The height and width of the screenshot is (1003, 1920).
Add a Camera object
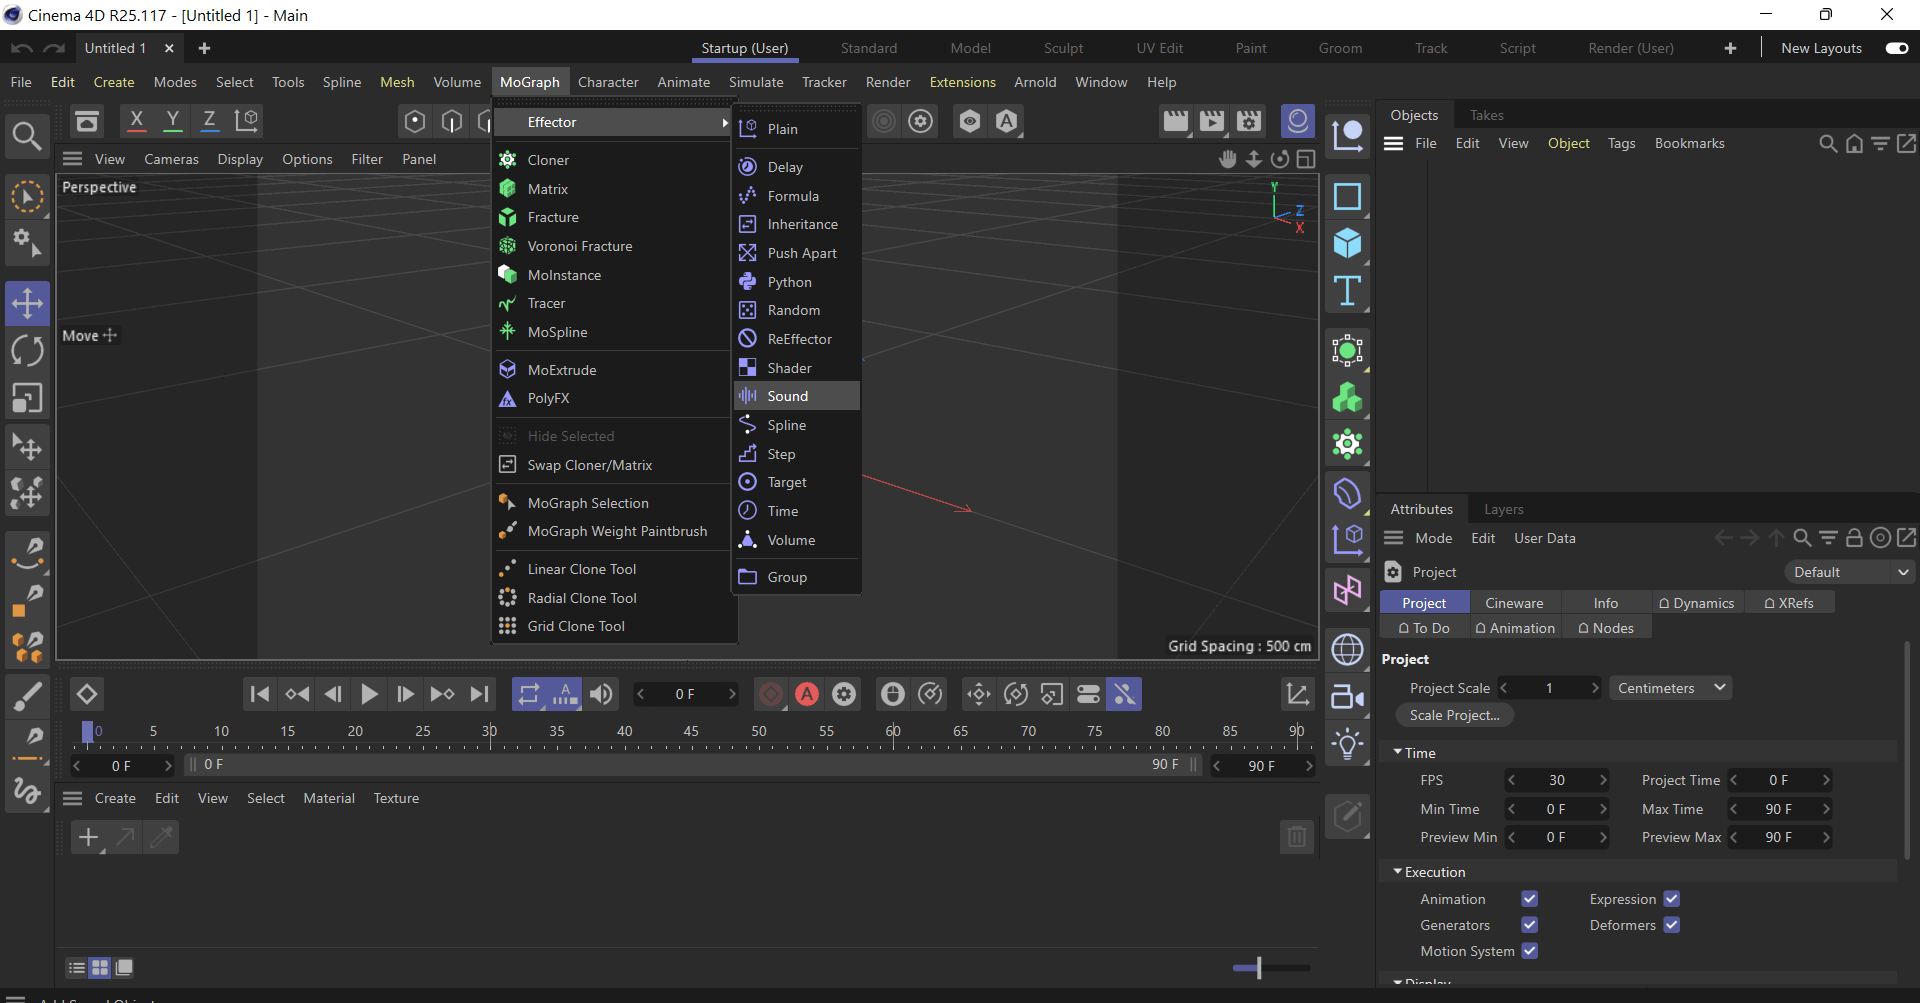(1347, 696)
